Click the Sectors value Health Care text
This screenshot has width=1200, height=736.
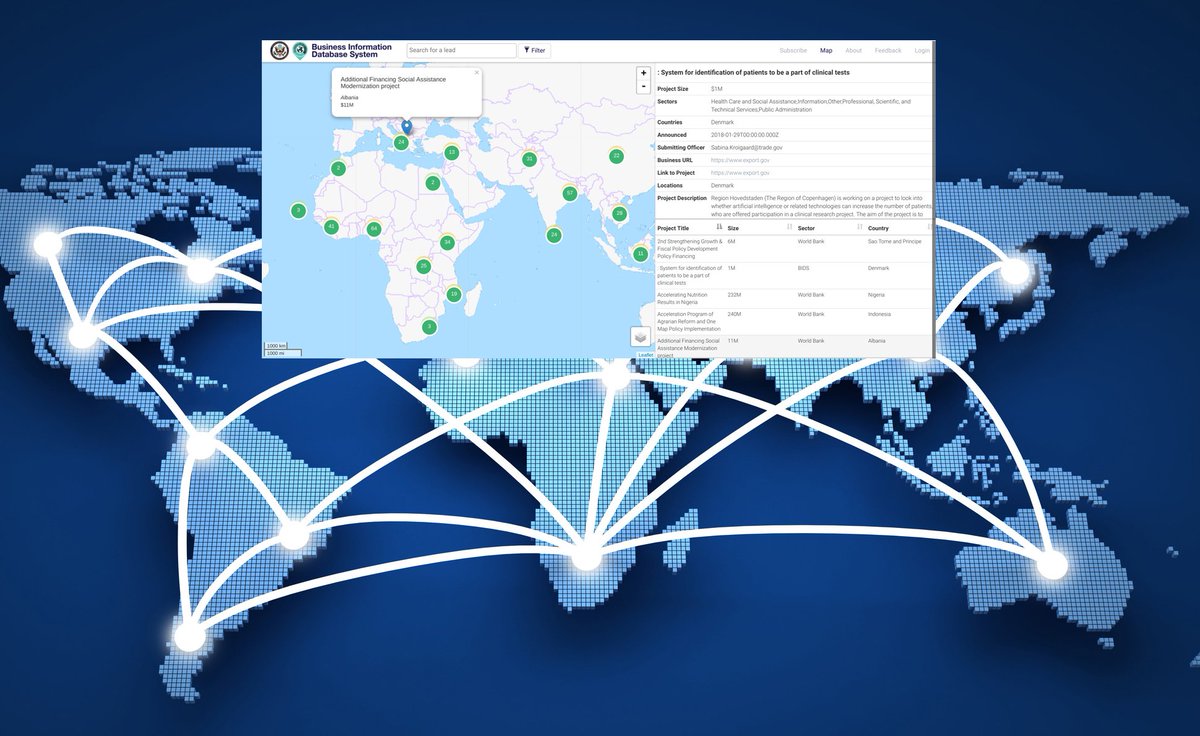[x=811, y=105]
